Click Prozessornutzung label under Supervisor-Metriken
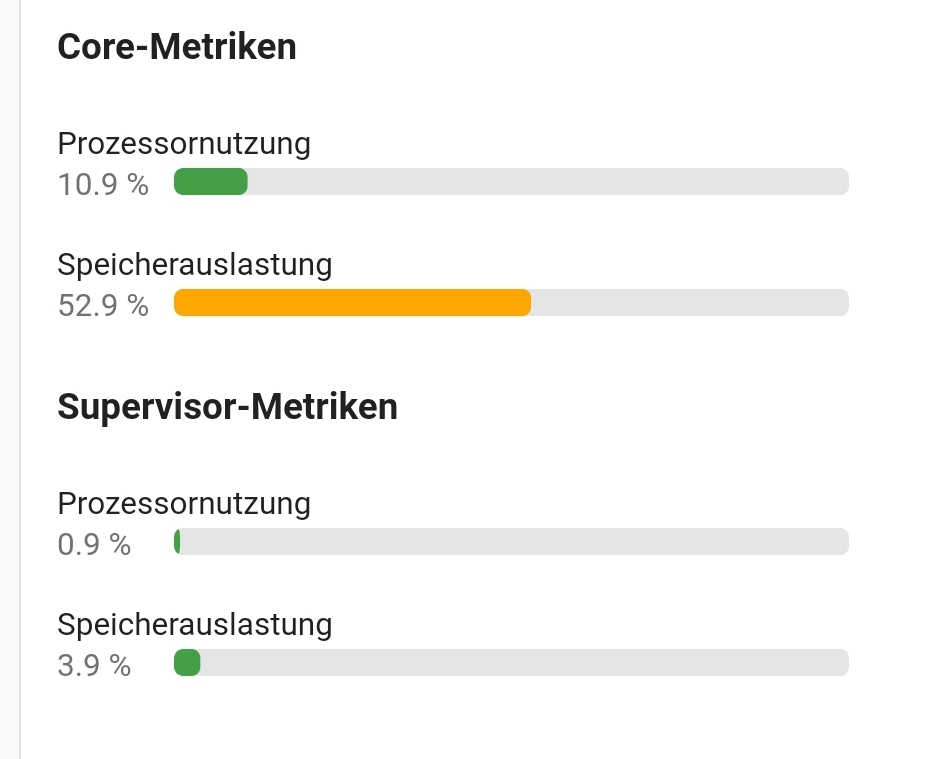 (184, 503)
